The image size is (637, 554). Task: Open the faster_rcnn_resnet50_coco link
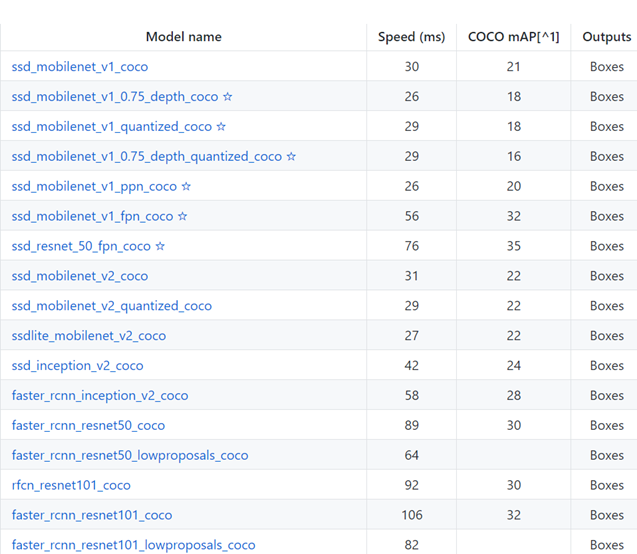click(x=88, y=426)
